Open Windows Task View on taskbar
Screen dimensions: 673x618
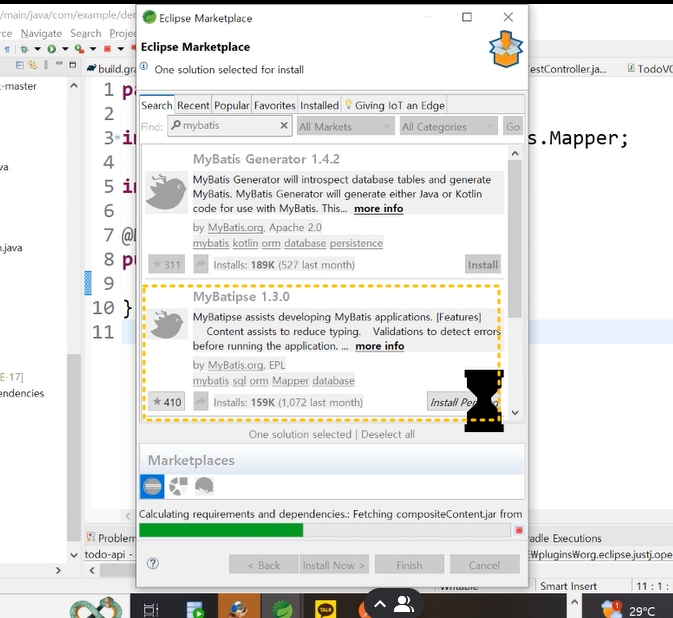tap(150, 609)
